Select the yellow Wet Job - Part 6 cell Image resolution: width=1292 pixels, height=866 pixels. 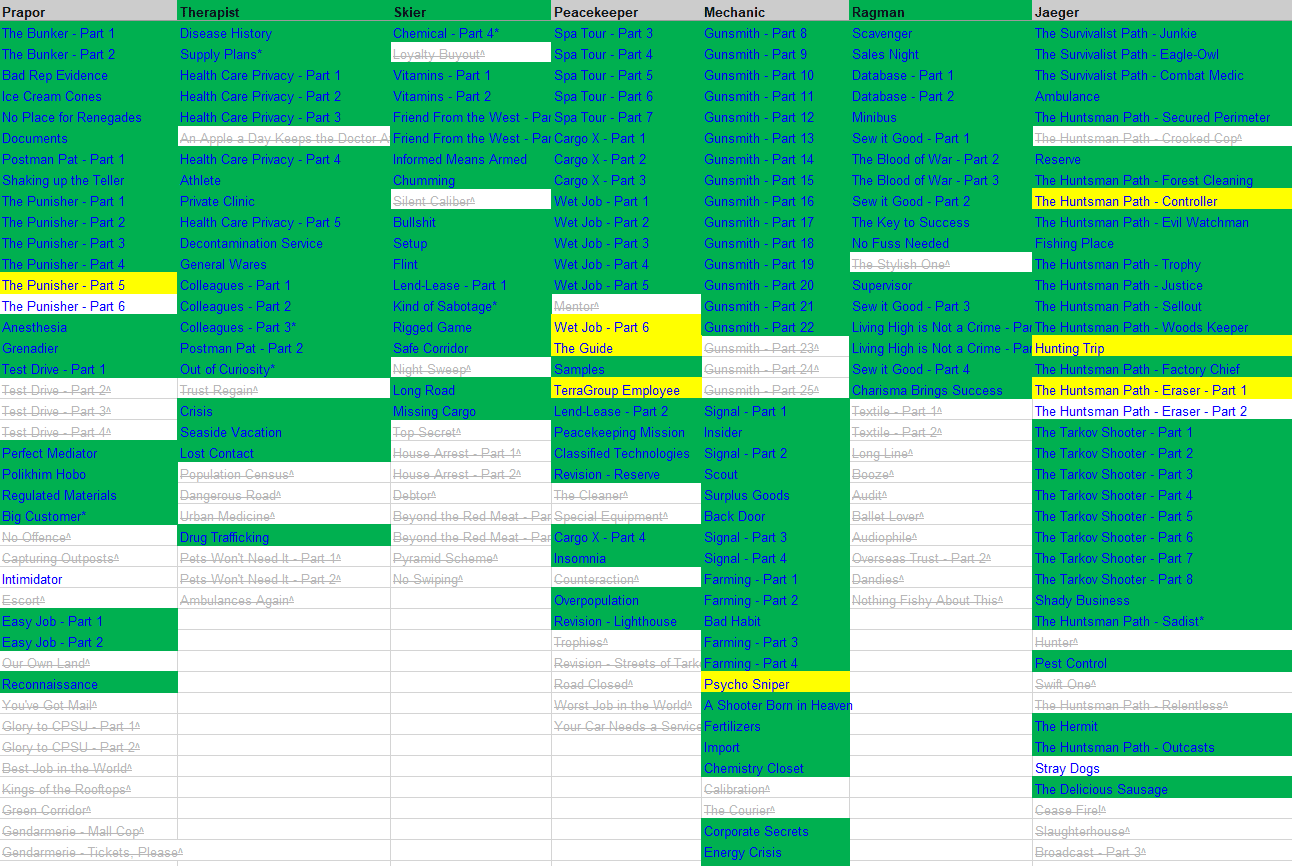tap(627, 327)
